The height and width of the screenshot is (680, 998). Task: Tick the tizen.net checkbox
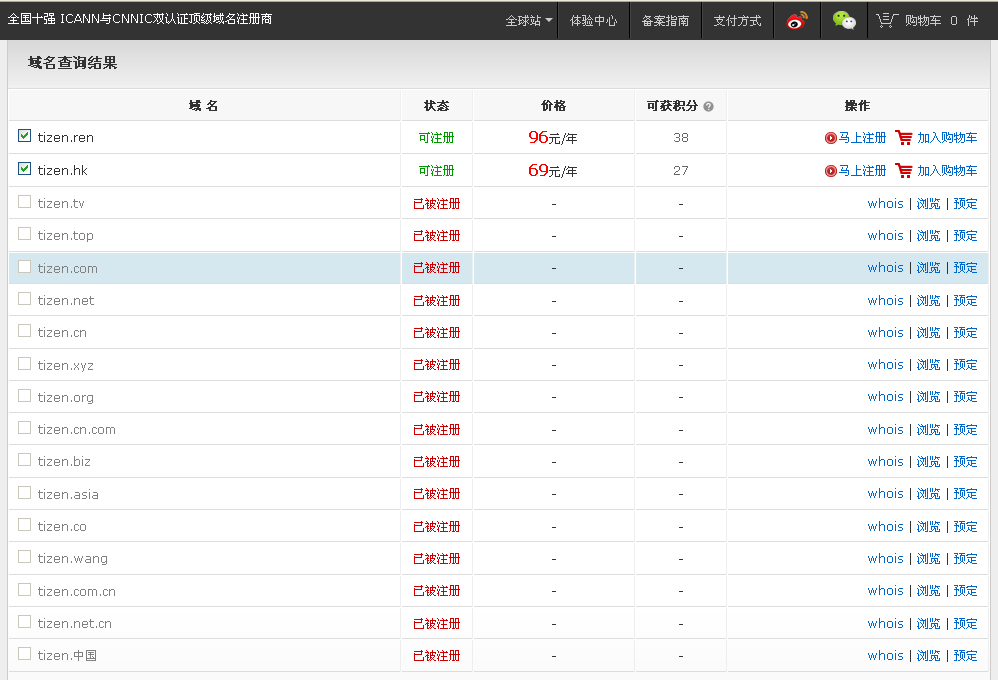coord(24,299)
